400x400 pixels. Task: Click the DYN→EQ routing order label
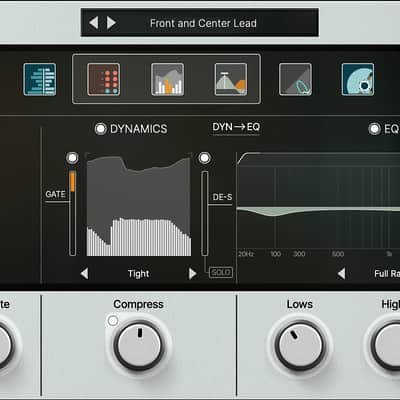pyautogui.click(x=236, y=127)
